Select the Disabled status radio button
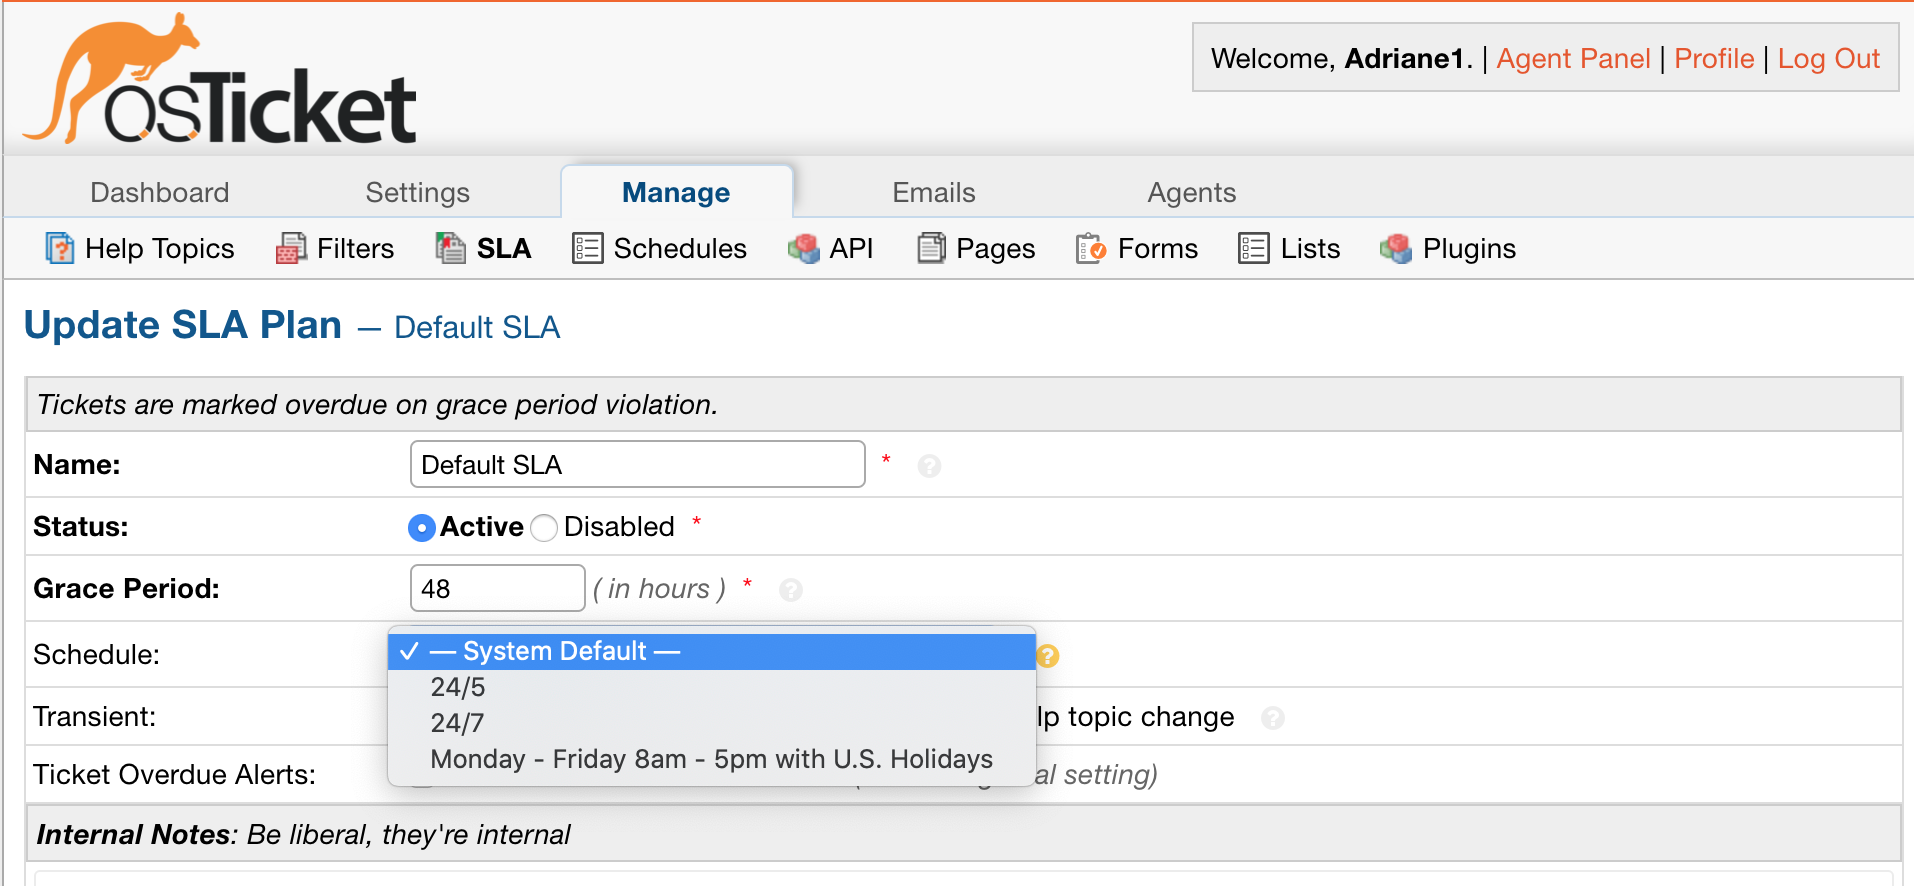Screen dimensions: 1914x886 (542, 527)
